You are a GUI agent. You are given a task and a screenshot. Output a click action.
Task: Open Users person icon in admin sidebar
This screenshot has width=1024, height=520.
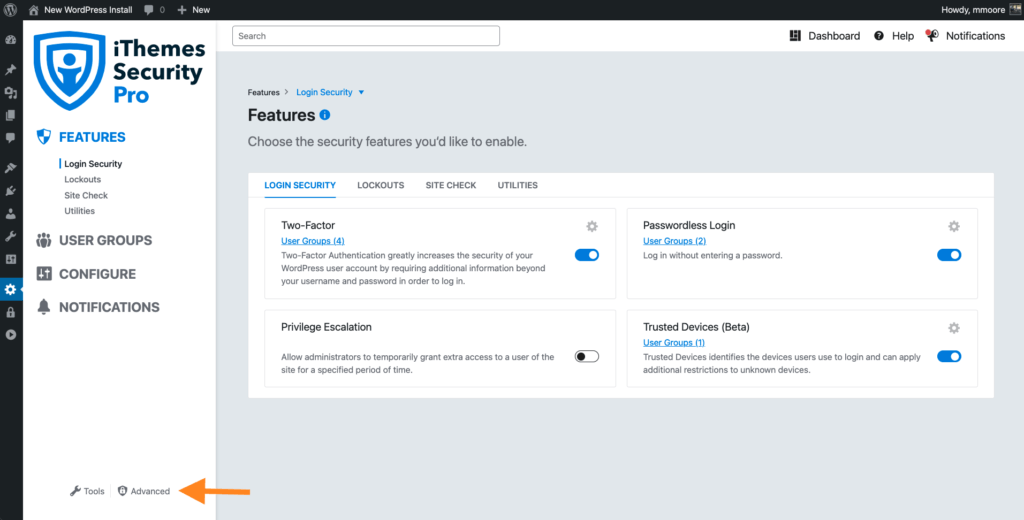pos(10,213)
